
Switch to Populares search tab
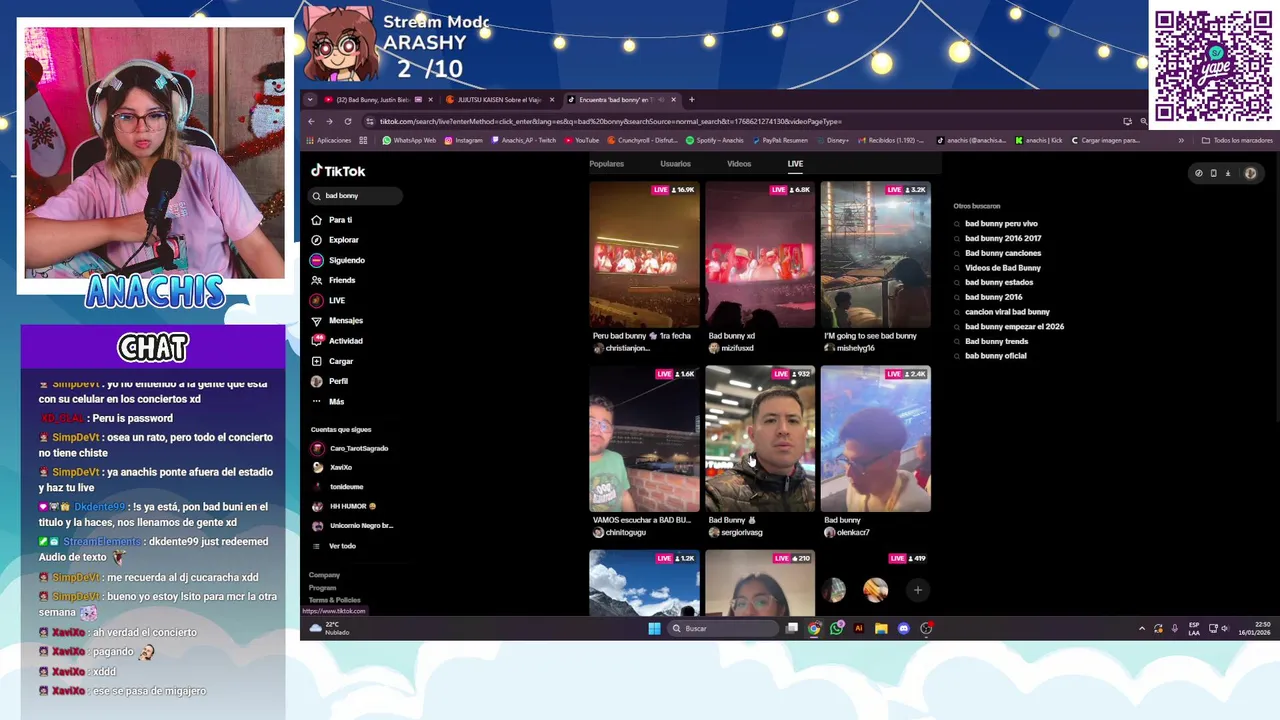[606, 164]
